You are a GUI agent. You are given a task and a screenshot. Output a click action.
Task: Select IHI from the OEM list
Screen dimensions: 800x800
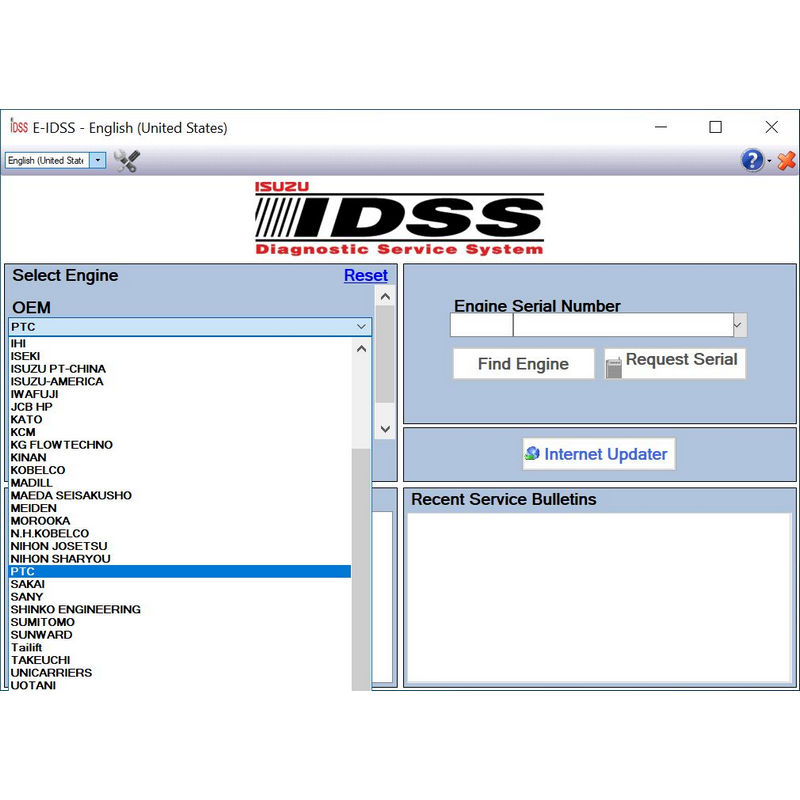pos(180,343)
